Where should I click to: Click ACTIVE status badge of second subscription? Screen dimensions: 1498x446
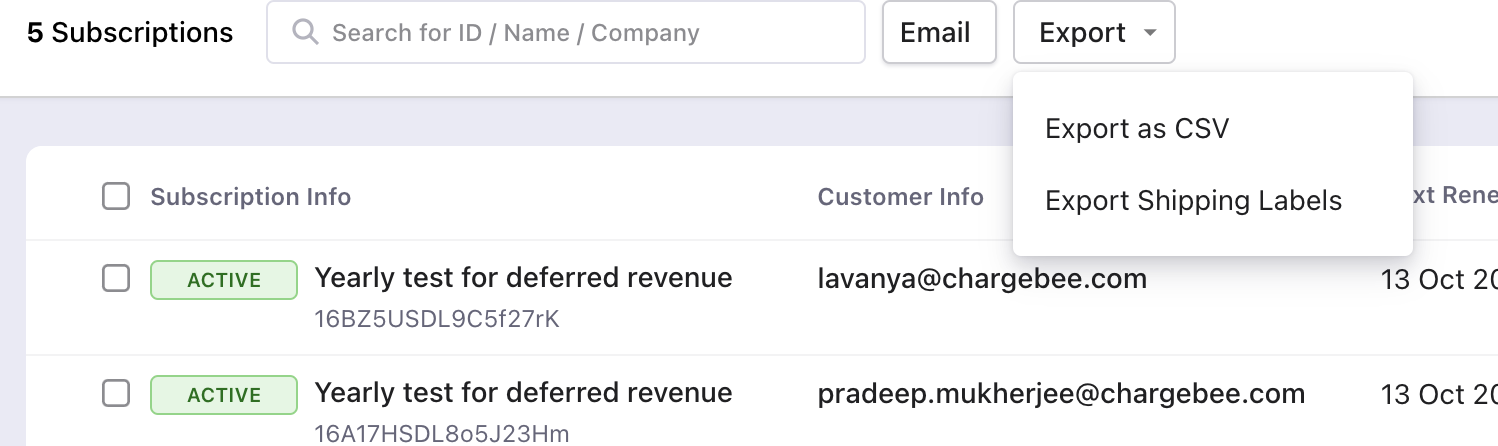224,395
